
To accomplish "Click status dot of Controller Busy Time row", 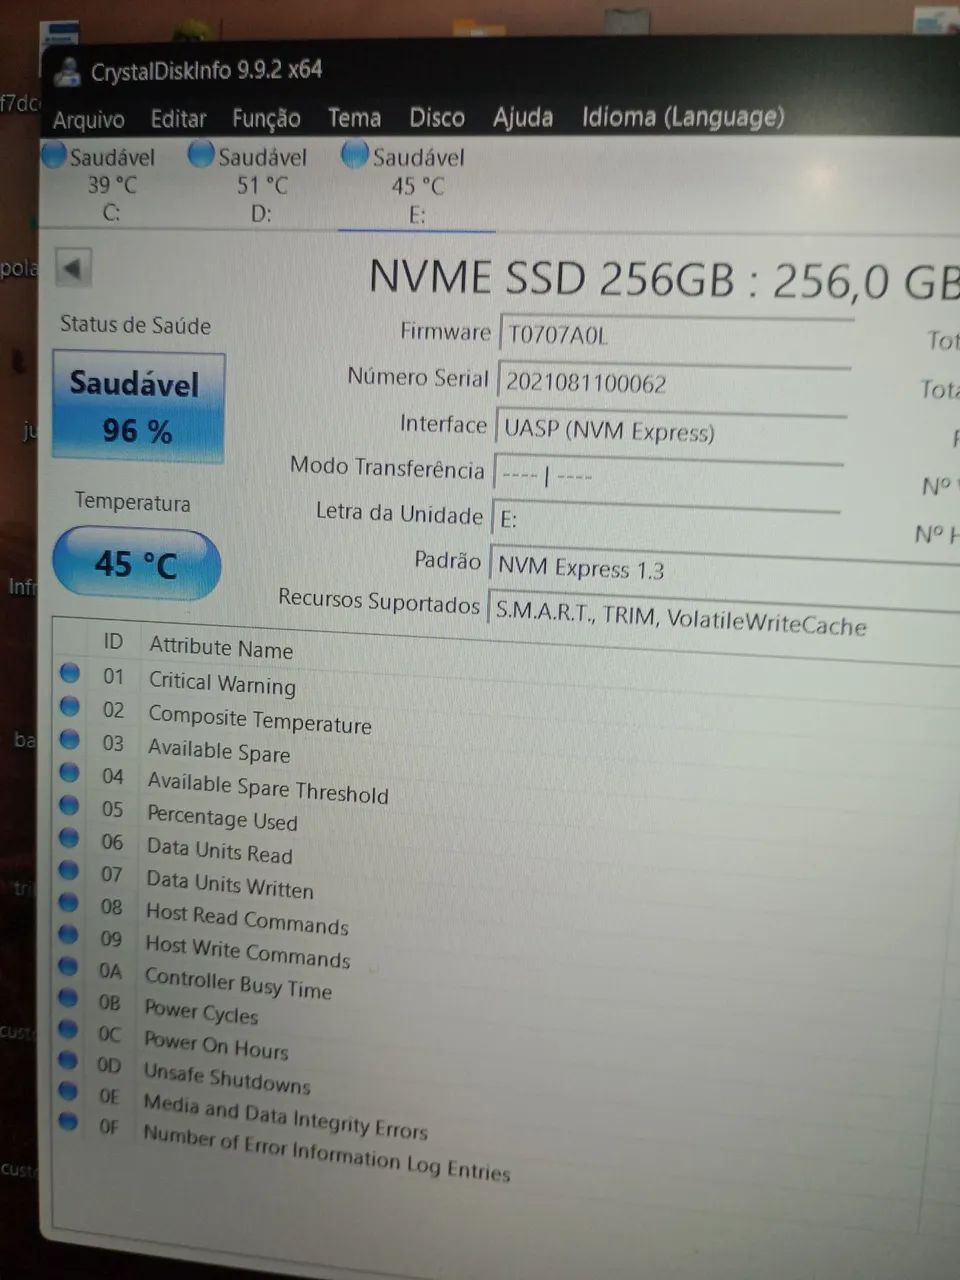I will click(68, 966).
